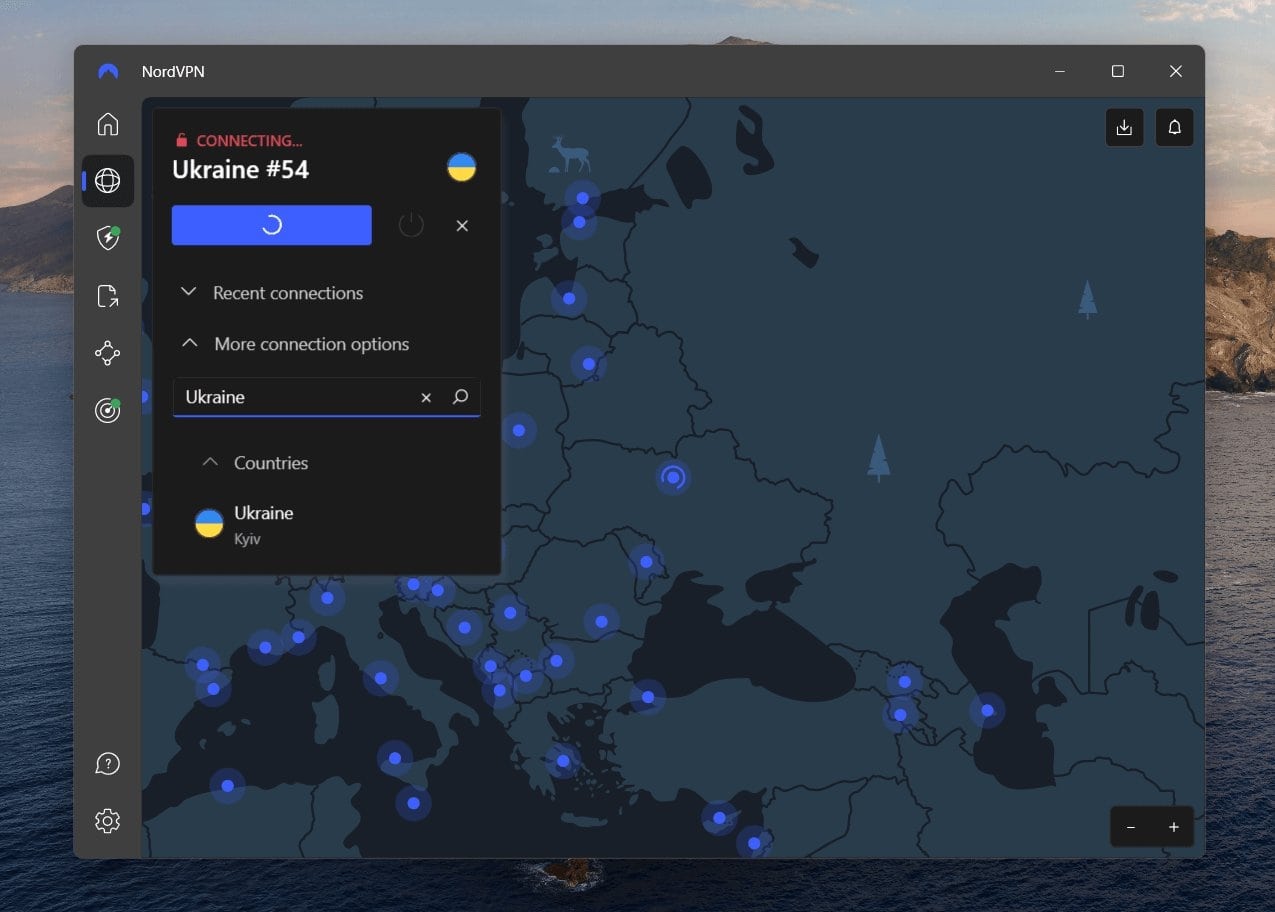
Task: Open NordVPN settings gear
Action: click(107, 820)
